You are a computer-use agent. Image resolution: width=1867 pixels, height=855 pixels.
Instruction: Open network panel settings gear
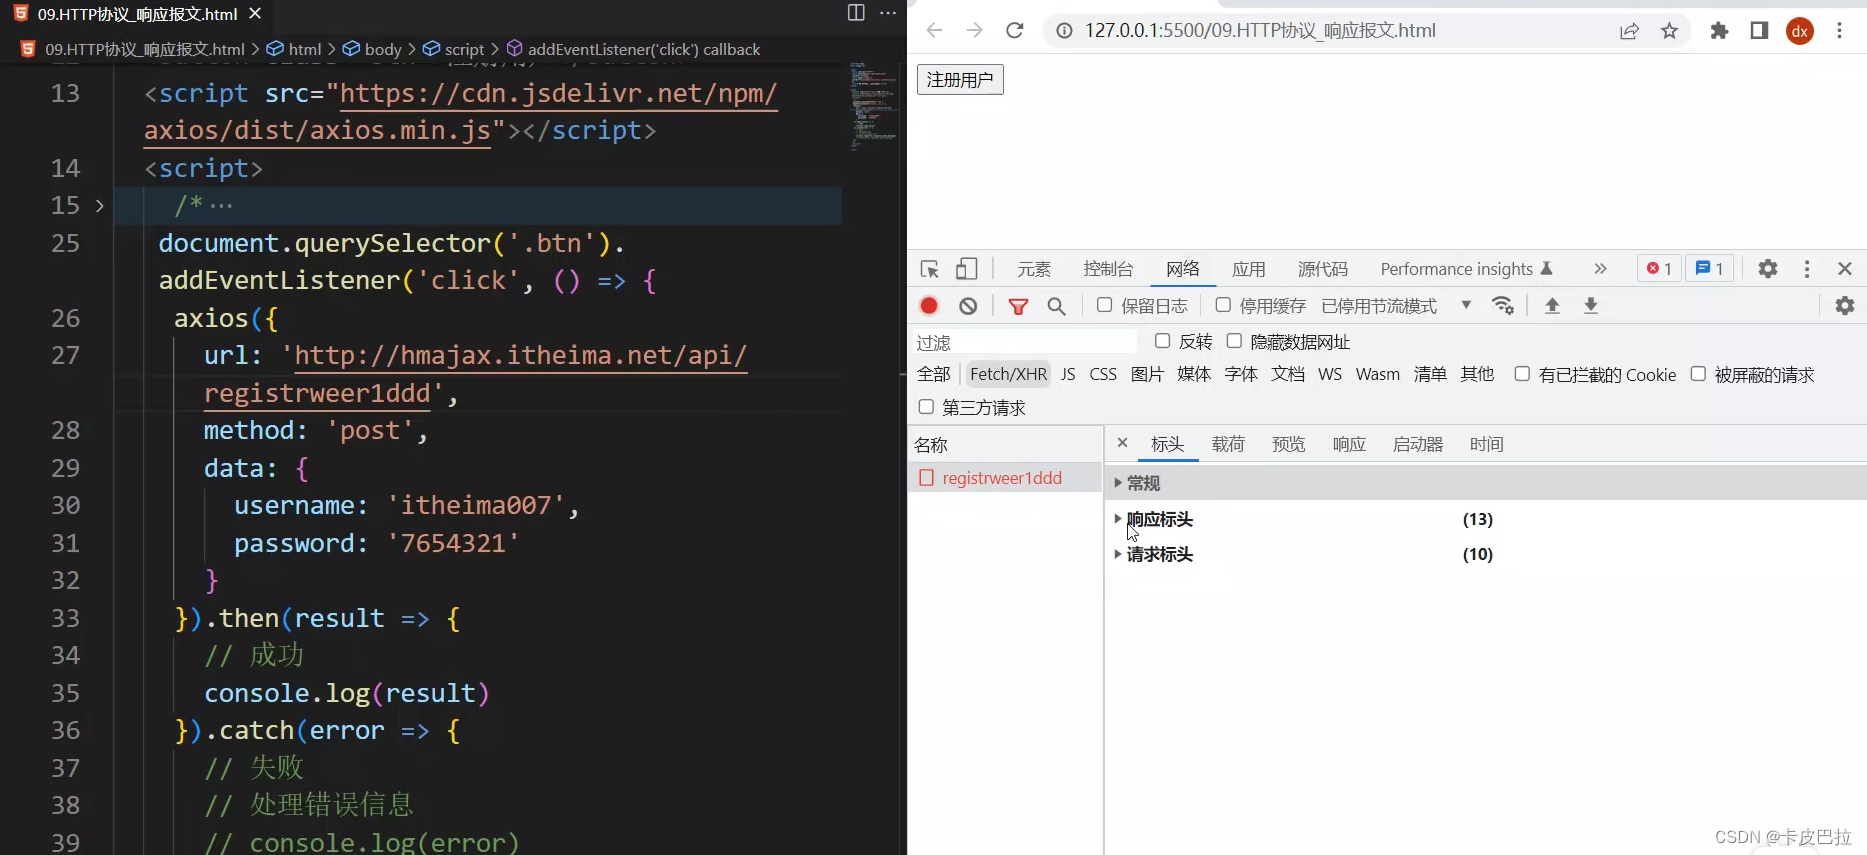click(x=1845, y=306)
